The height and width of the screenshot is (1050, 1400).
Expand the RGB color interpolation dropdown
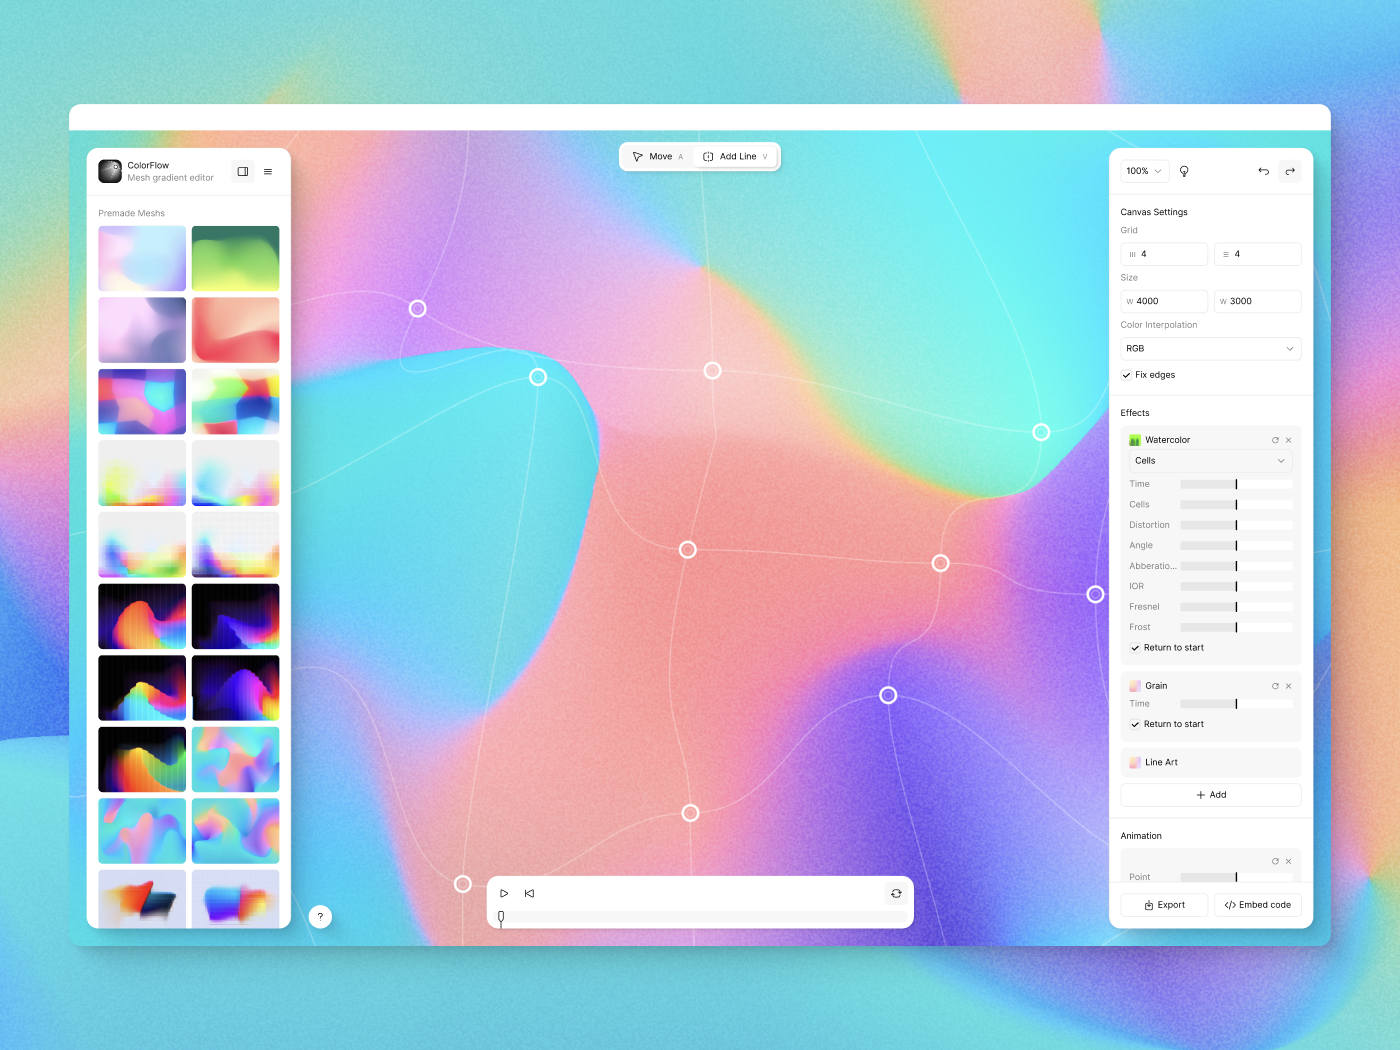pos(1210,349)
